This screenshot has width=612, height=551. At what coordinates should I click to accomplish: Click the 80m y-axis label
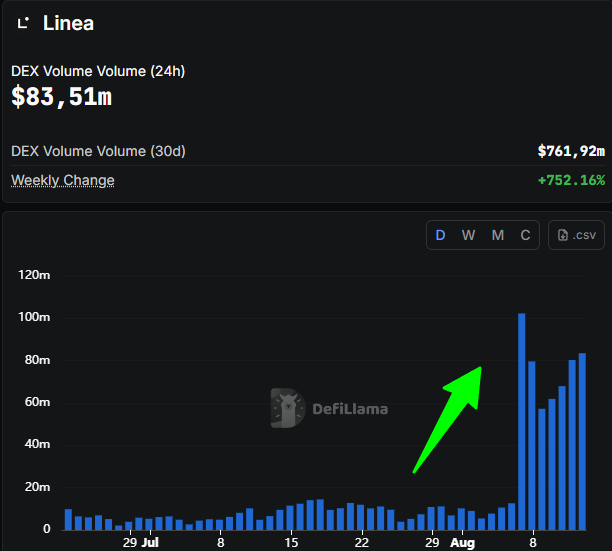coord(37,360)
